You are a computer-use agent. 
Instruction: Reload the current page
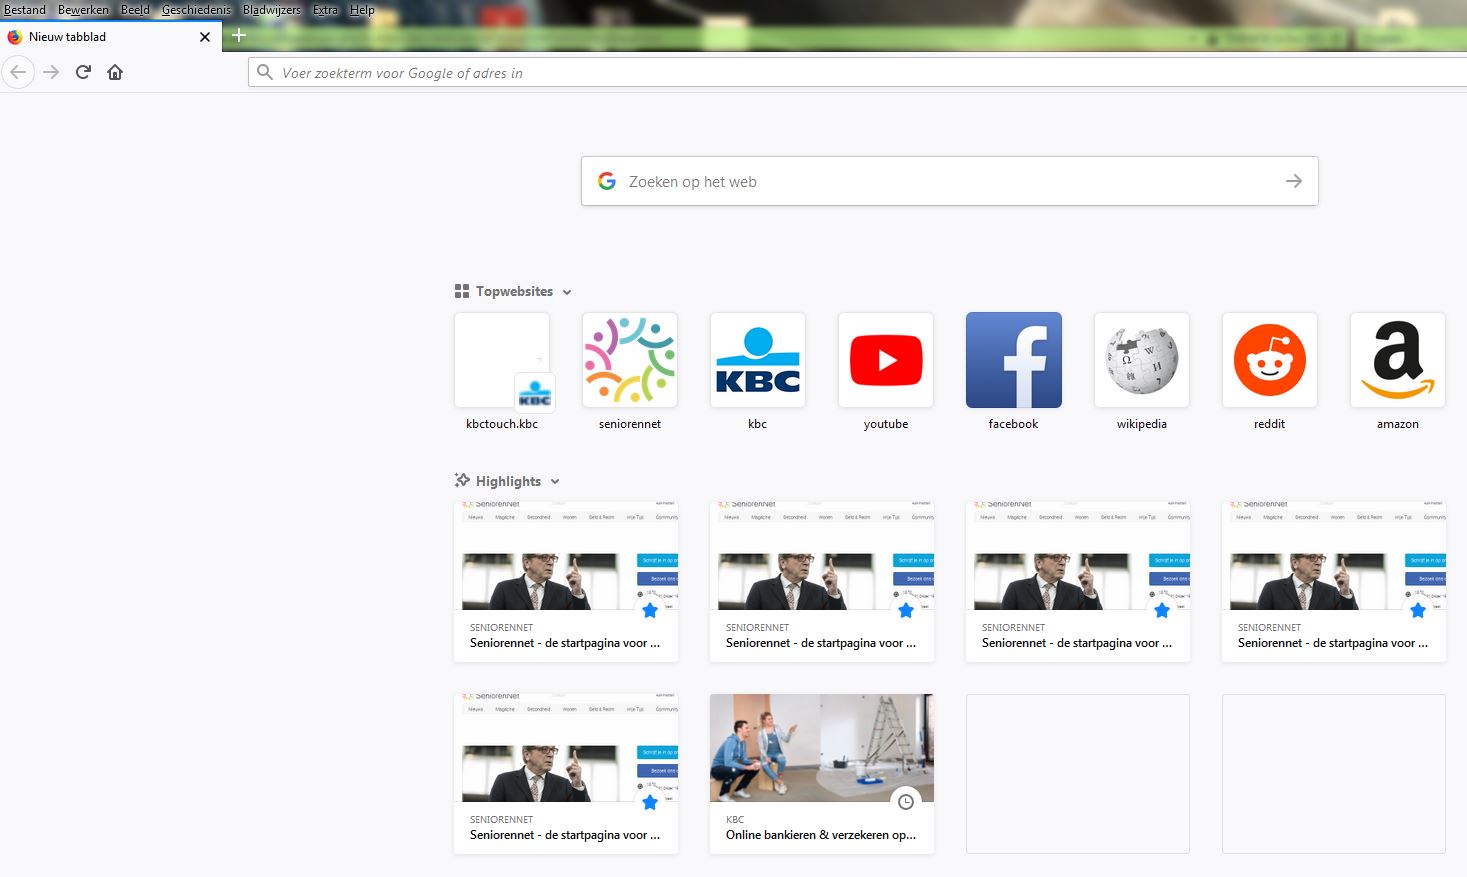pyautogui.click(x=83, y=72)
